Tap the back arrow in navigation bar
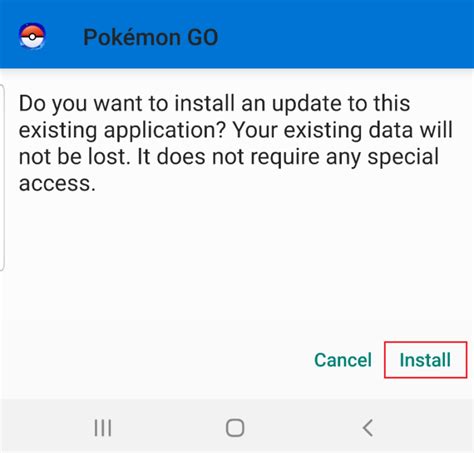Image resolution: width=474 pixels, height=453 pixels. 368,428
